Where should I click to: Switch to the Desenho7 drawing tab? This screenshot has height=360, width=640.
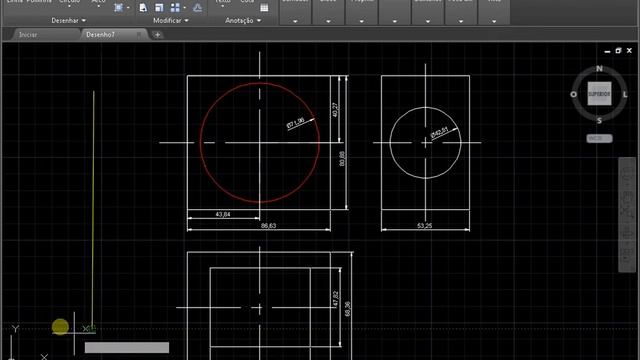tap(100, 35)
